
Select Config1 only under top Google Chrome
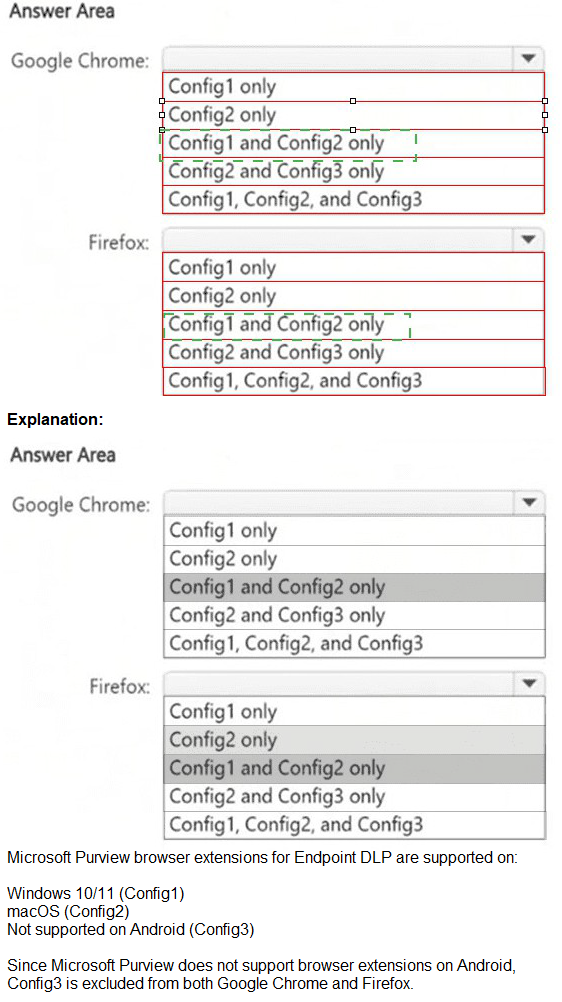353,86
